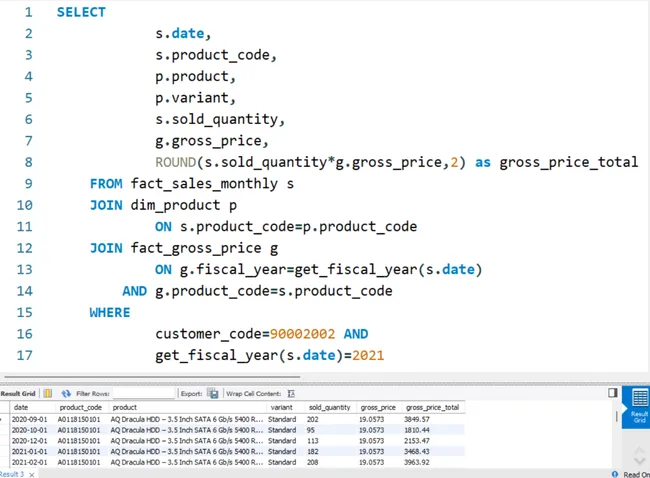650x478 pixels.
Task: Select gross price total cell 3963.92
Action: 417,462
